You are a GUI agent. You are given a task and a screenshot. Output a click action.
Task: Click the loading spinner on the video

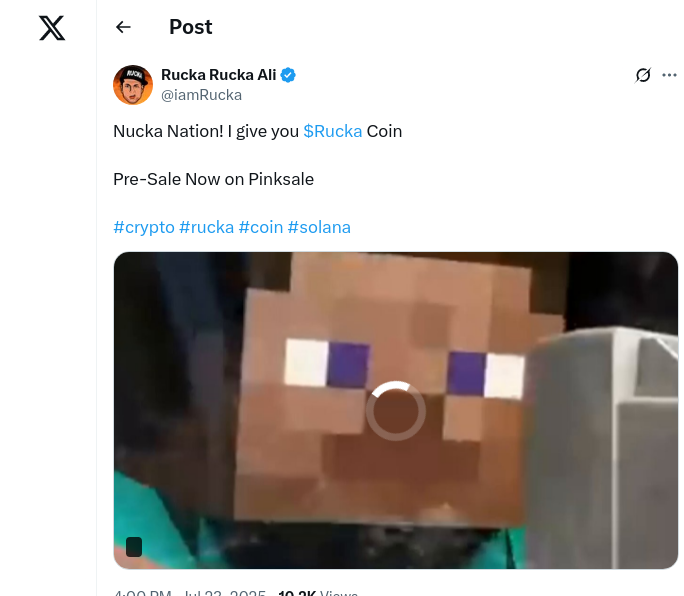point(396,411)
